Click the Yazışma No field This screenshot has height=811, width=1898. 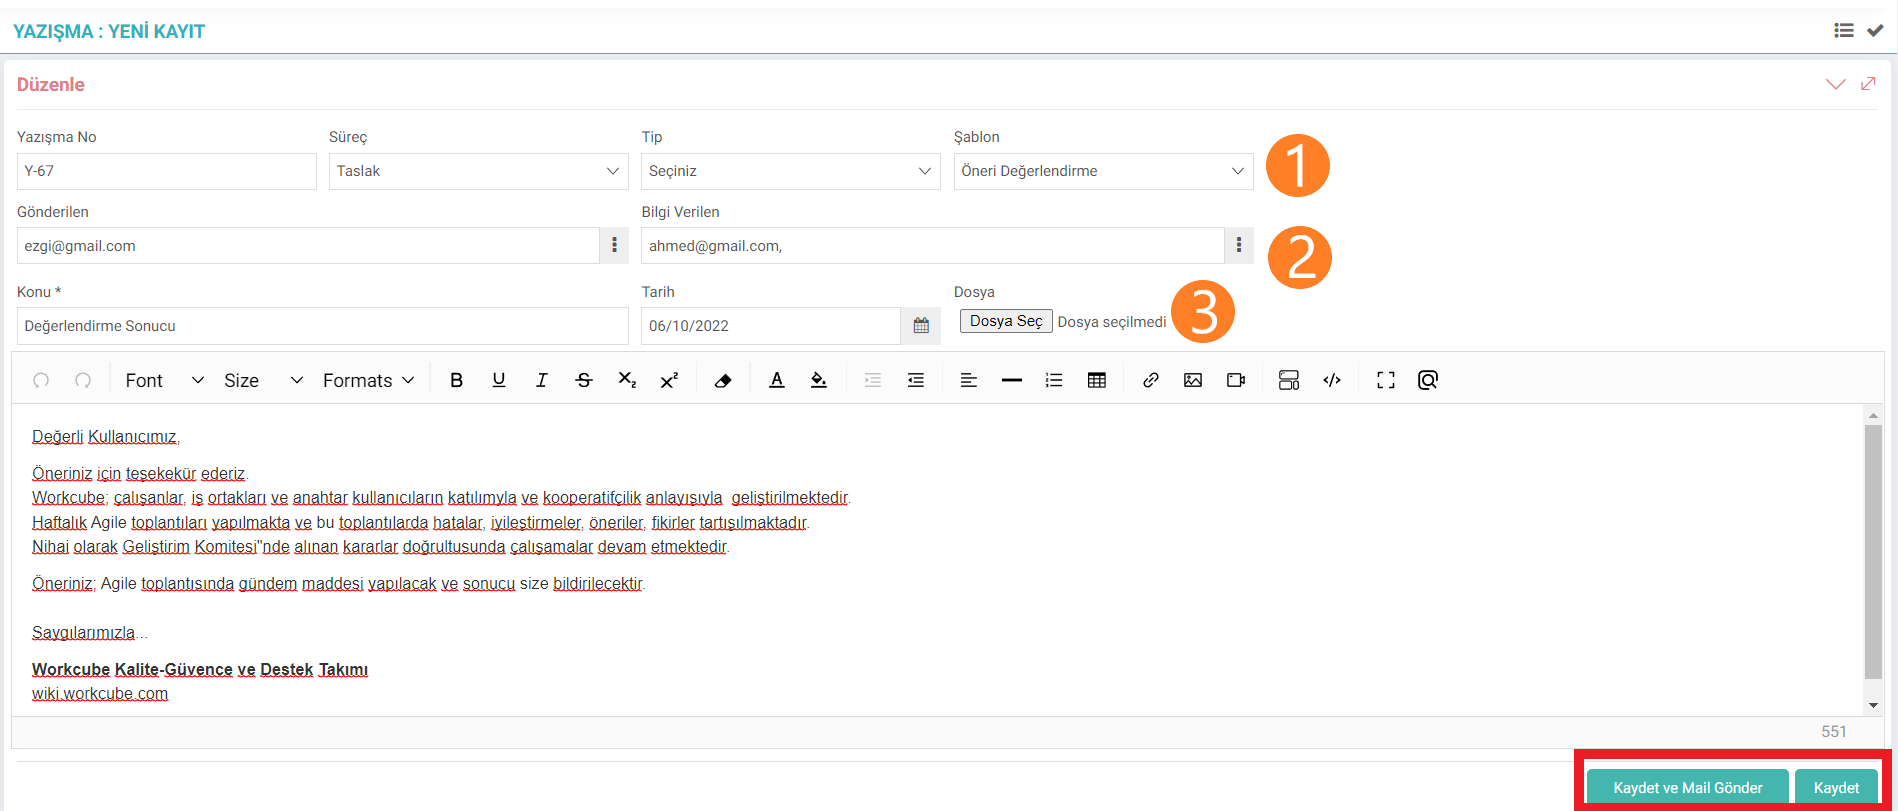tap(166, 171)
